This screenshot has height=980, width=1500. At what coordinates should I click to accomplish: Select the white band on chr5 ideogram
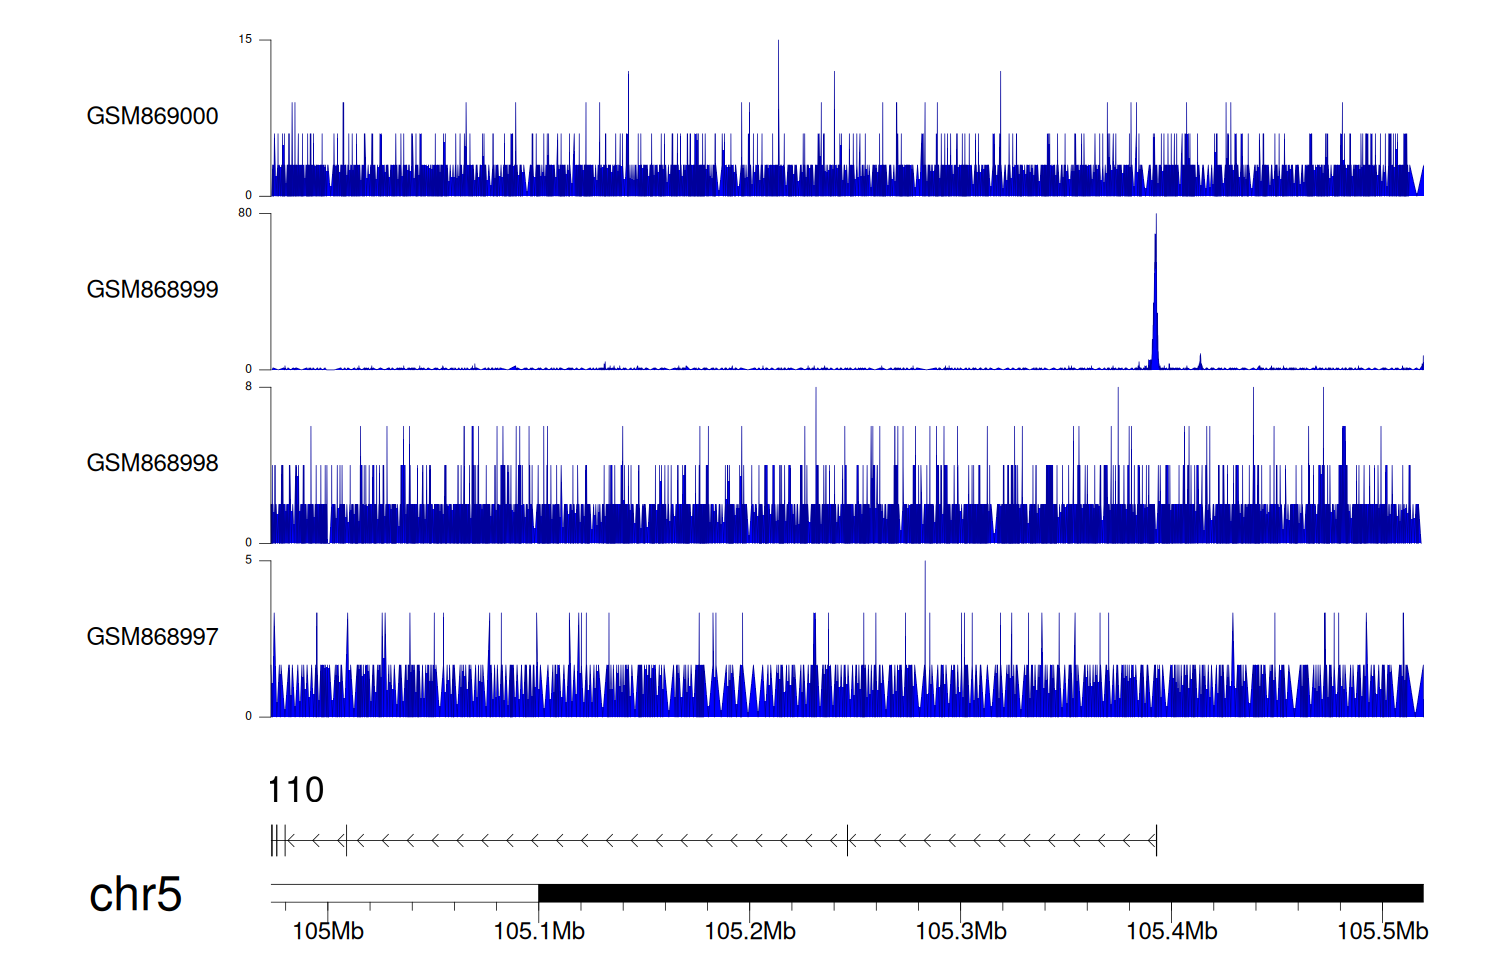(404, 893)
